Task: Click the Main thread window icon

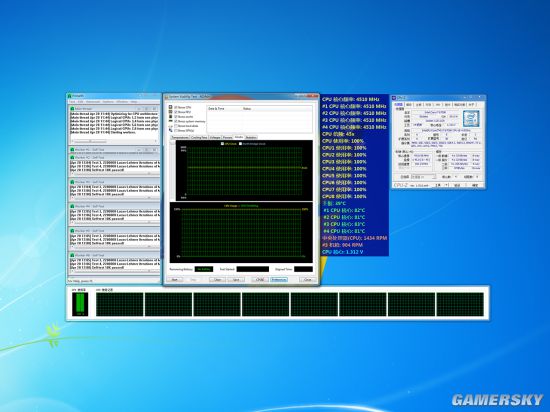Action: 72,109
